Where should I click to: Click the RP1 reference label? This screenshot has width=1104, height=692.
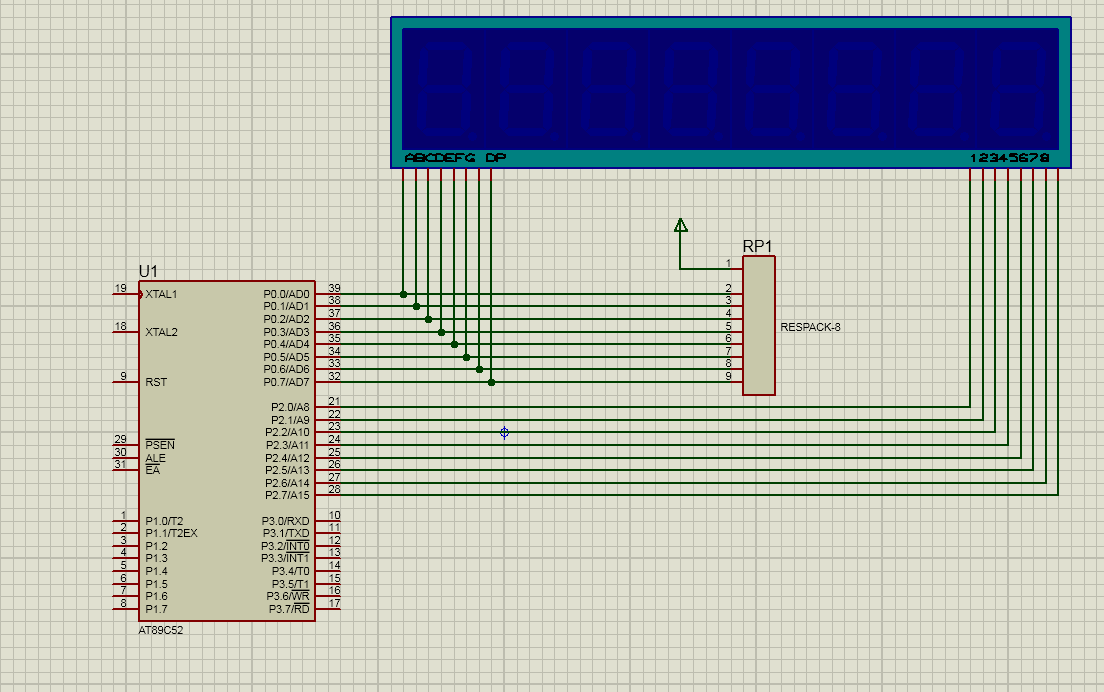758,246
